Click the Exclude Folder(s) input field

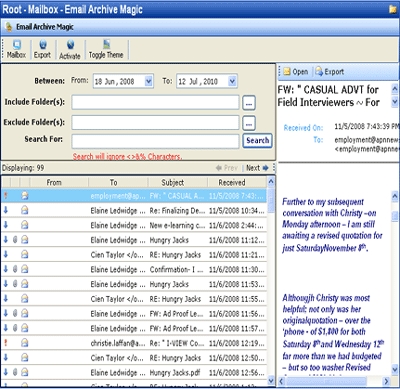(155, 123)
